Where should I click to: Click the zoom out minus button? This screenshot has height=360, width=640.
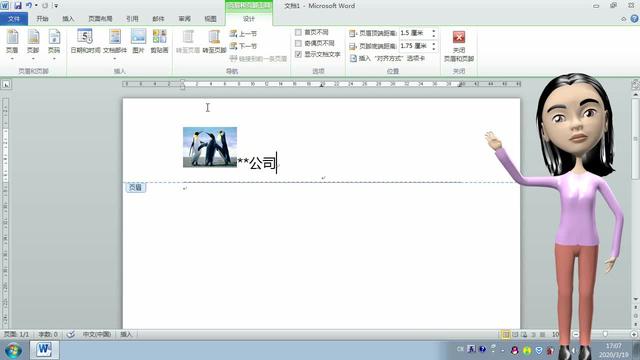pos(576,334)
